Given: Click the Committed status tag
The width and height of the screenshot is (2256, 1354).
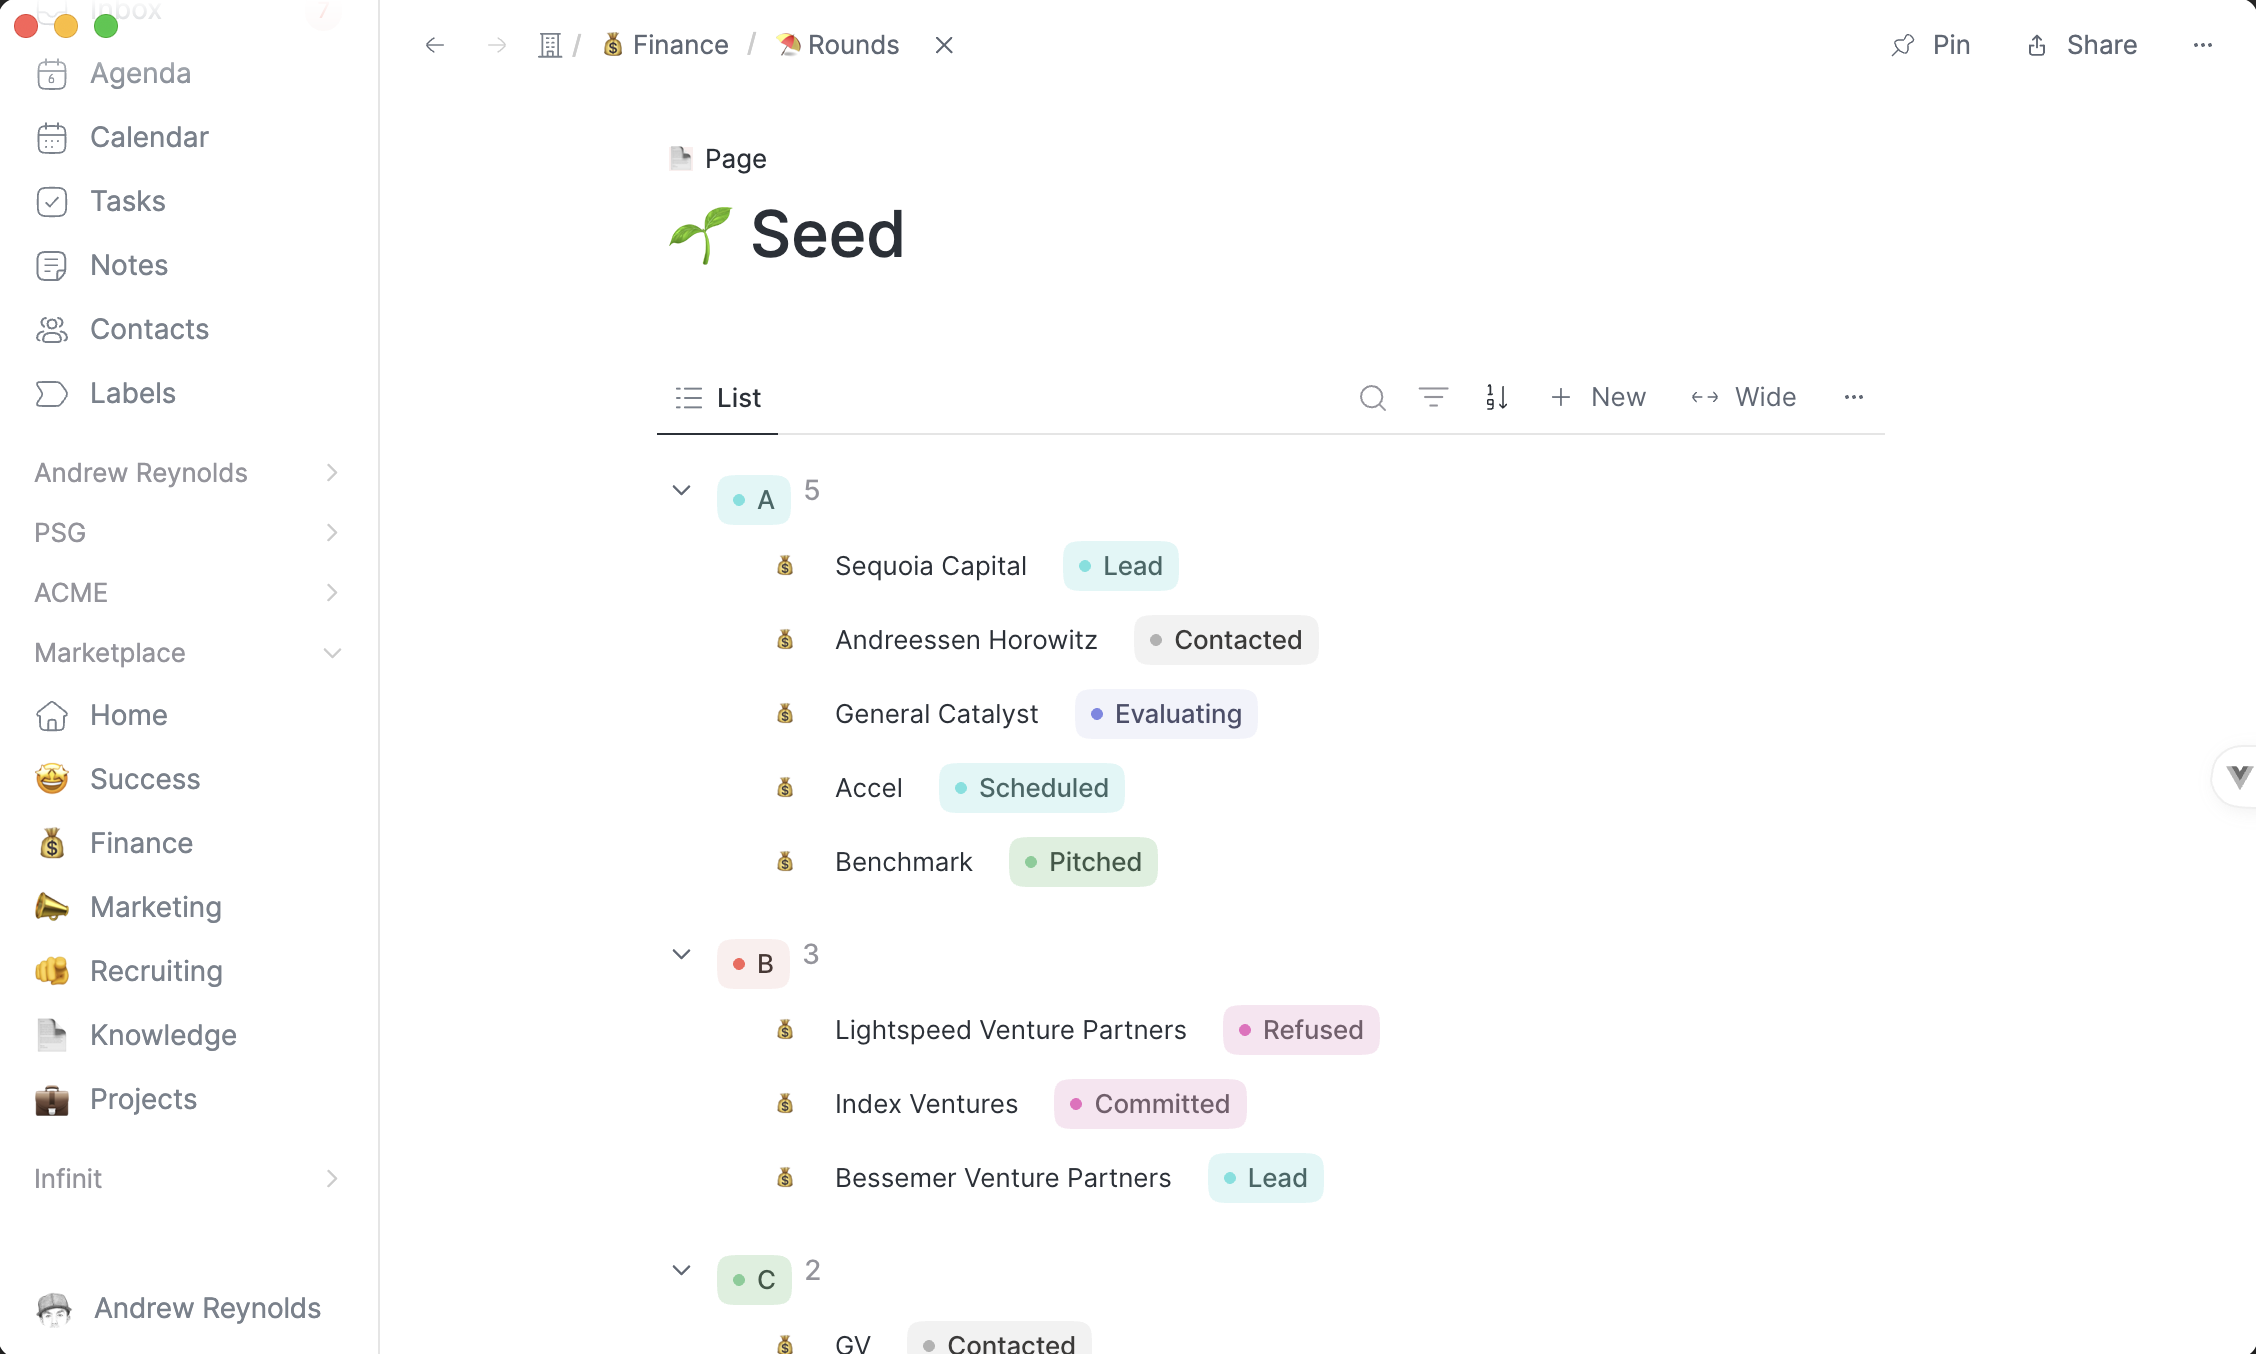Looking at the screenshot, I should 1150,1104.
